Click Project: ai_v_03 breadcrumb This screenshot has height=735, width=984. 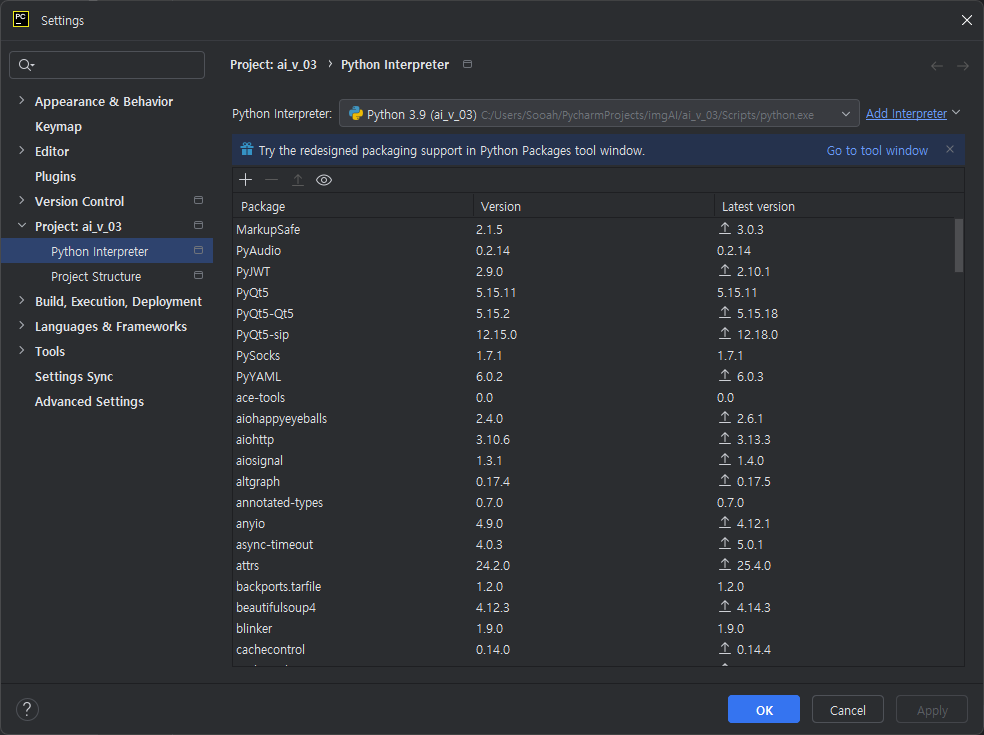point(273,65)
